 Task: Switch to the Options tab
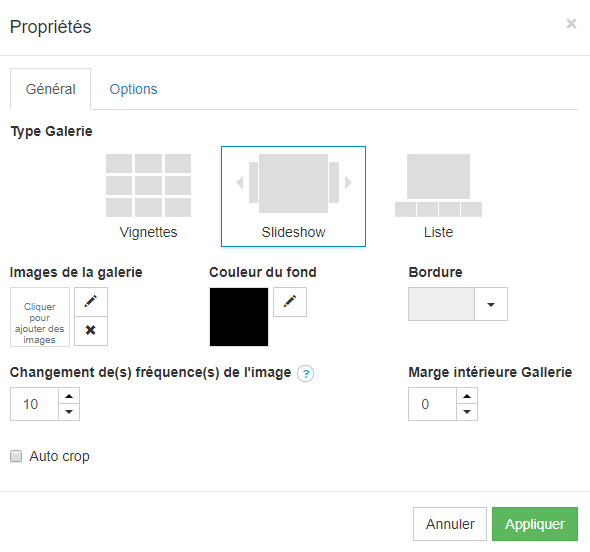[x=133, y=89]
